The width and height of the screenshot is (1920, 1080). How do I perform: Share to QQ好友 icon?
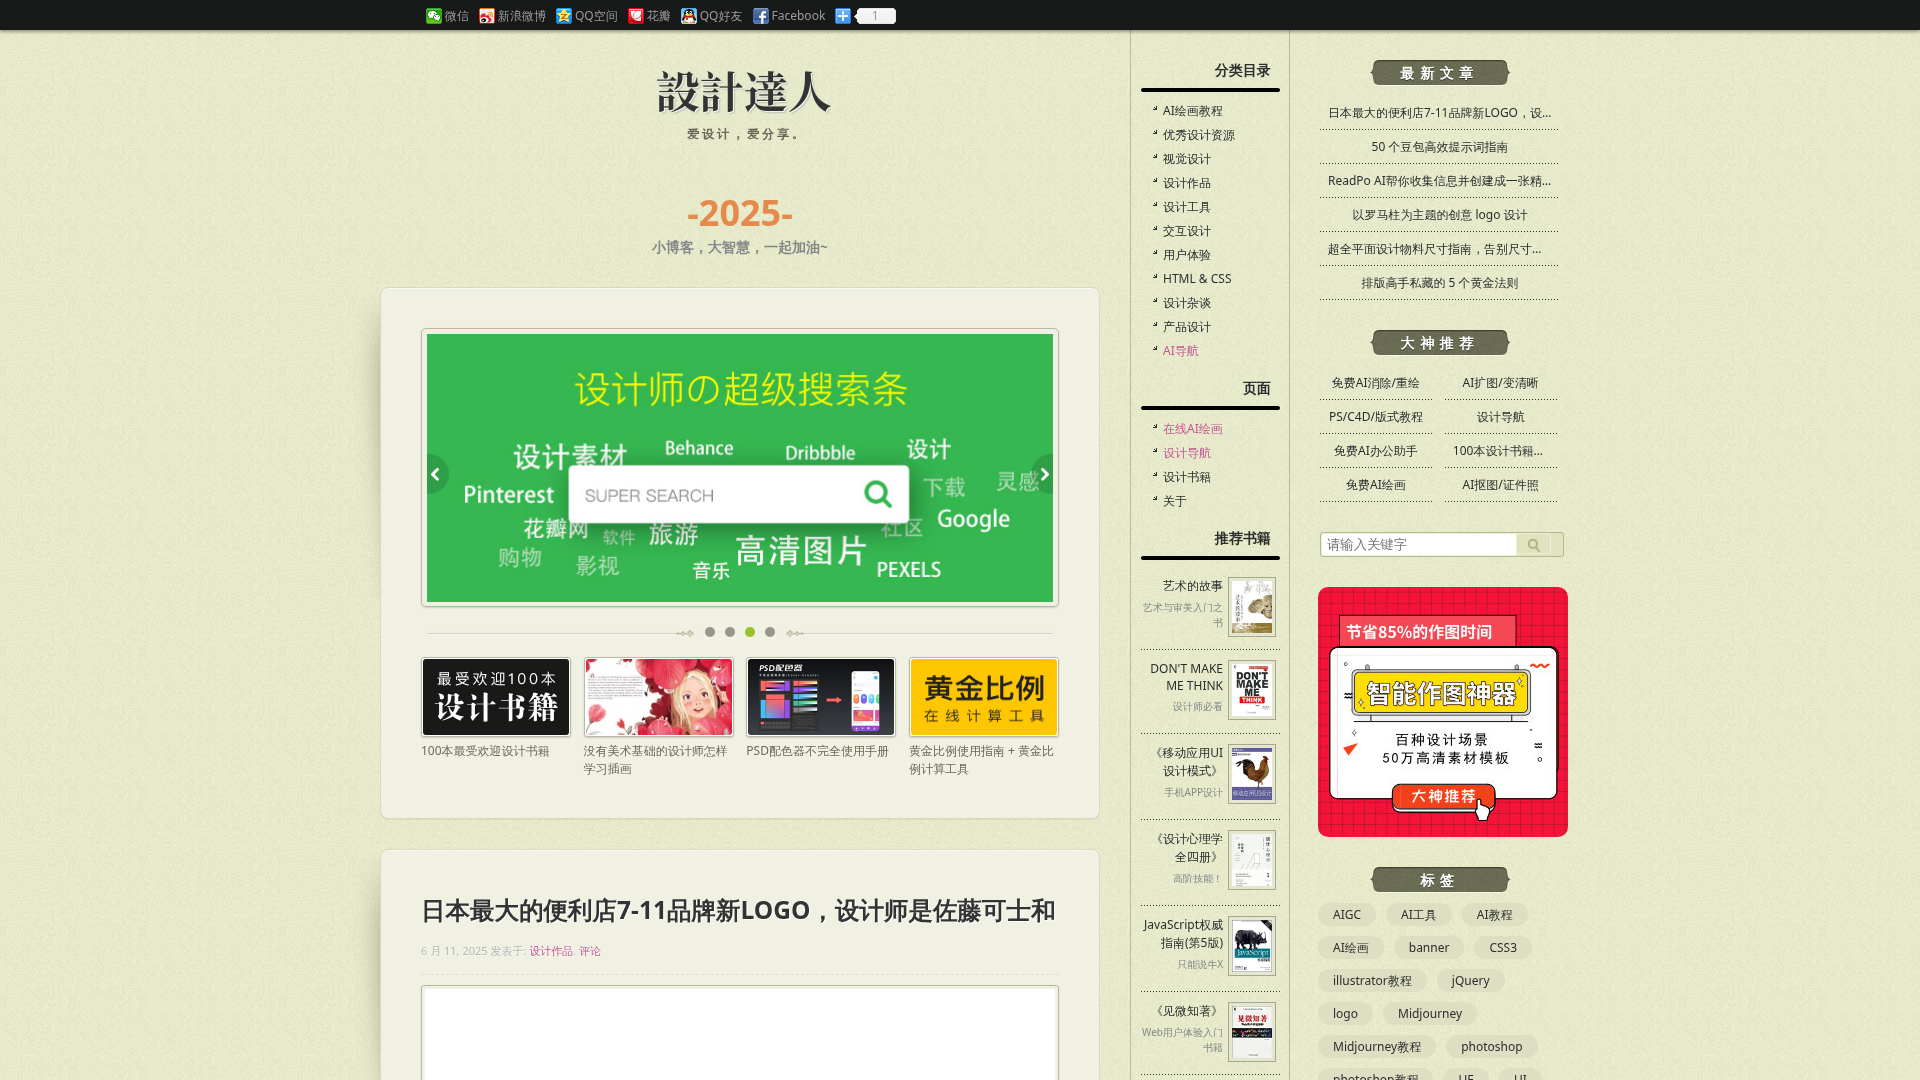[689, 16]
